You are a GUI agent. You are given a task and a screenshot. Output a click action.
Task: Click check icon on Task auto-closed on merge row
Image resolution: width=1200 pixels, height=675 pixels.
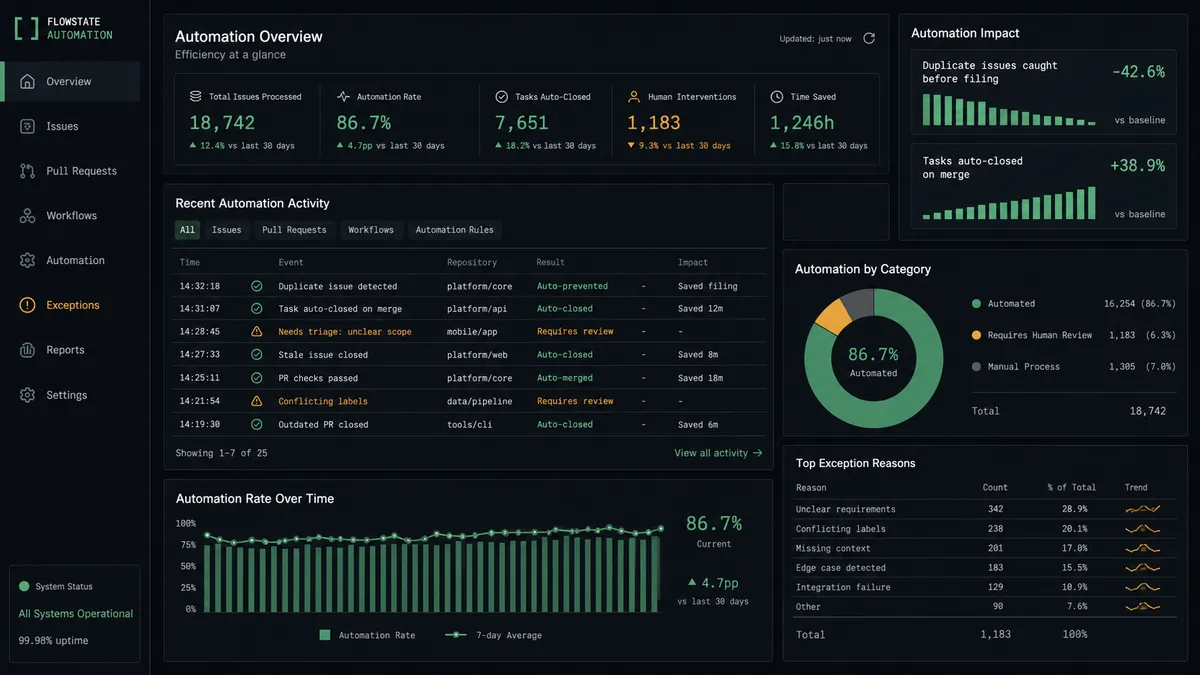257,309
